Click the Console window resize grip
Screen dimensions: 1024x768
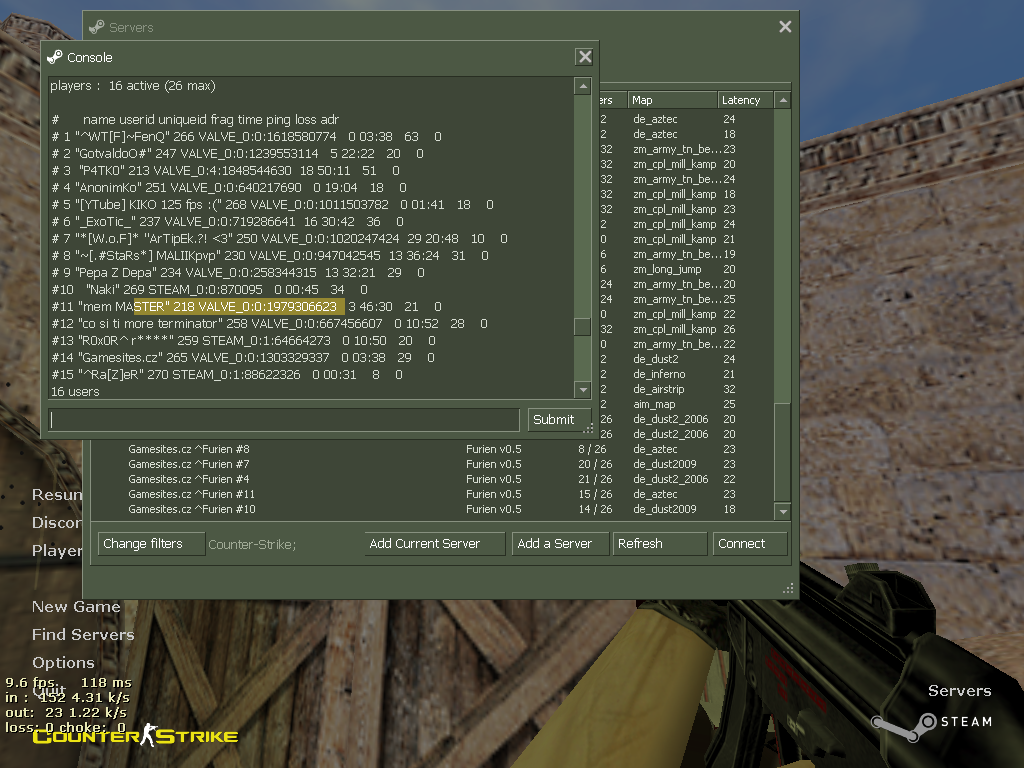point(589,429)
